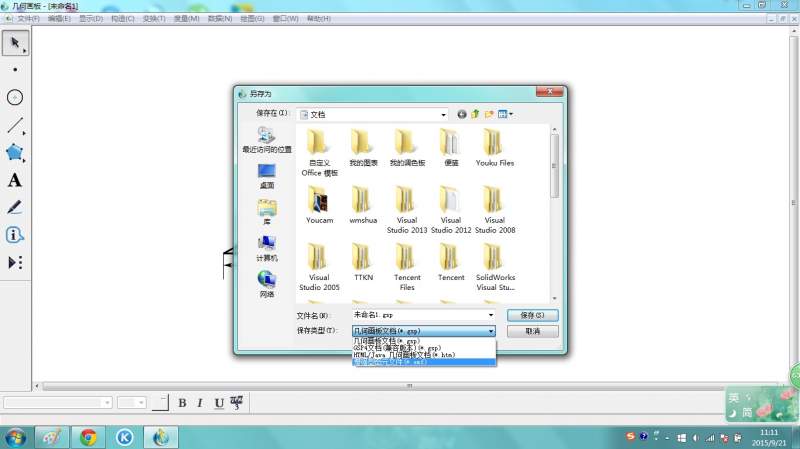The image size is (800, 449).
Task: Select the Straightedge line tool
Action: pos(15,125)
